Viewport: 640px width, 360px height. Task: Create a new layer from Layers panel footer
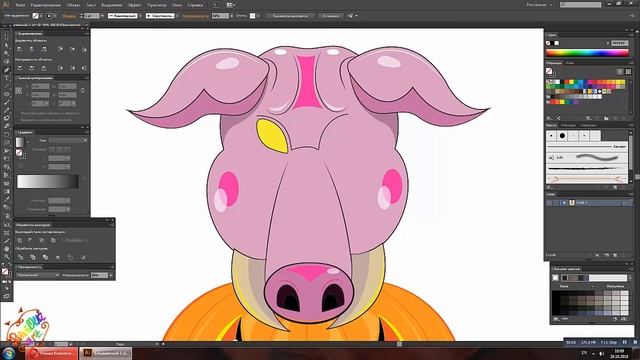pyautogui.click(x=615, y=255)
